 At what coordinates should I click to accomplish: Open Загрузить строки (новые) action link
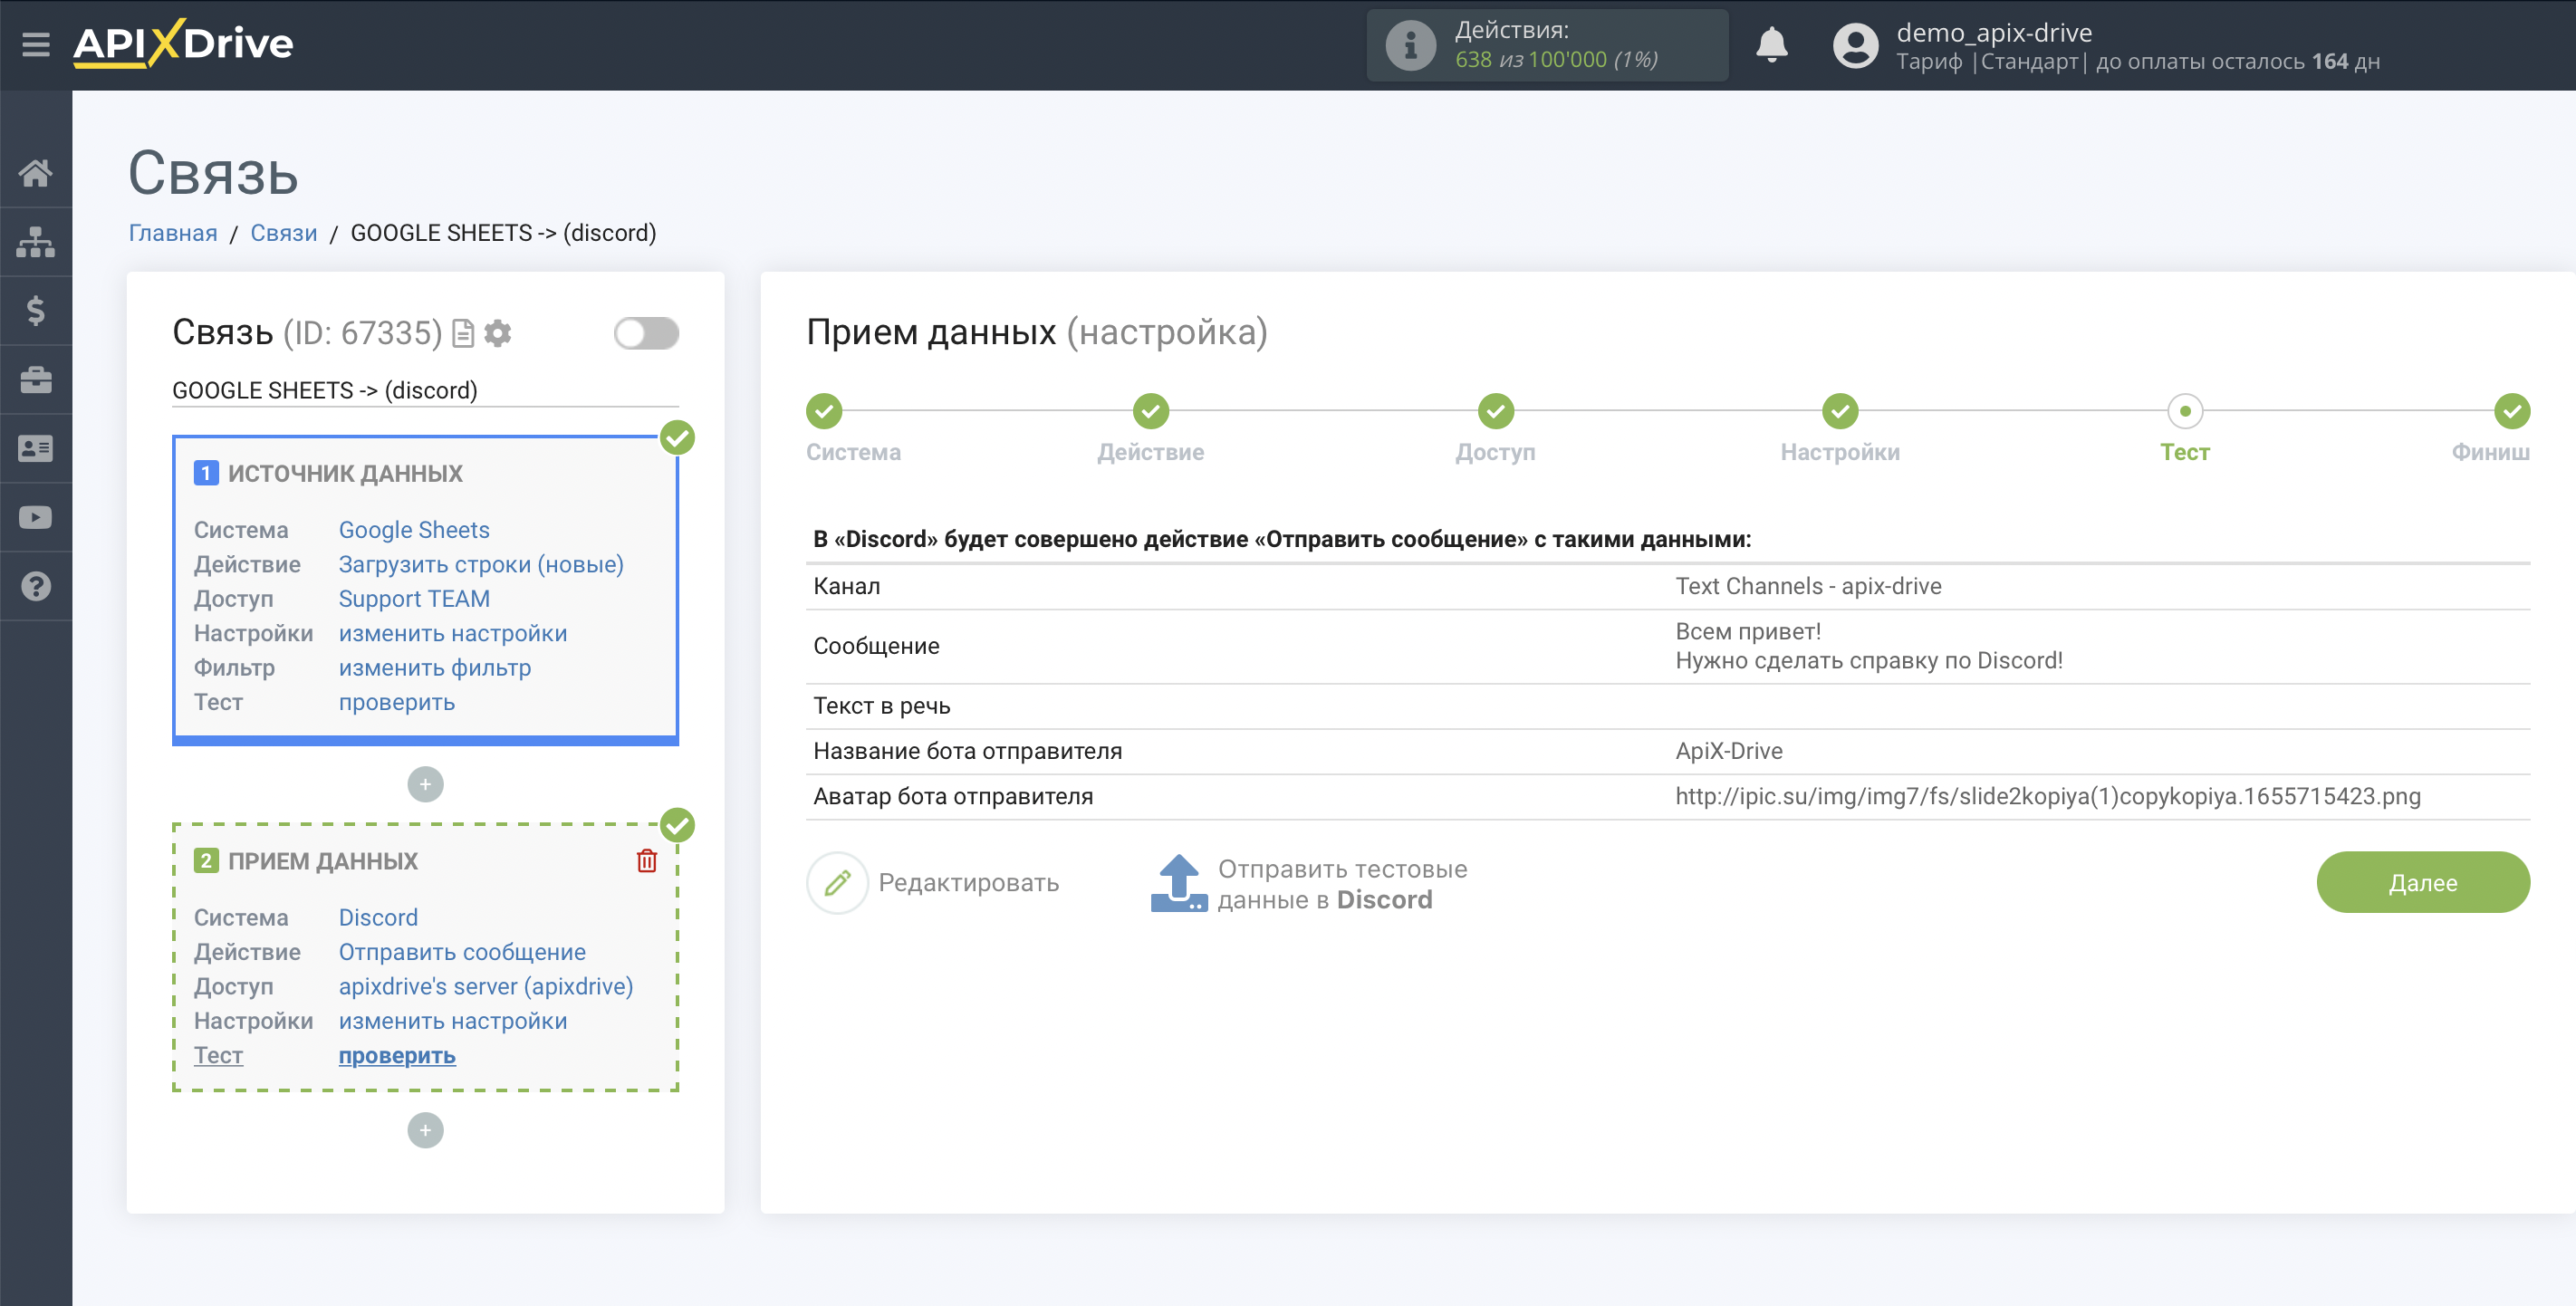pyautogui.click(x=481, y=564)
